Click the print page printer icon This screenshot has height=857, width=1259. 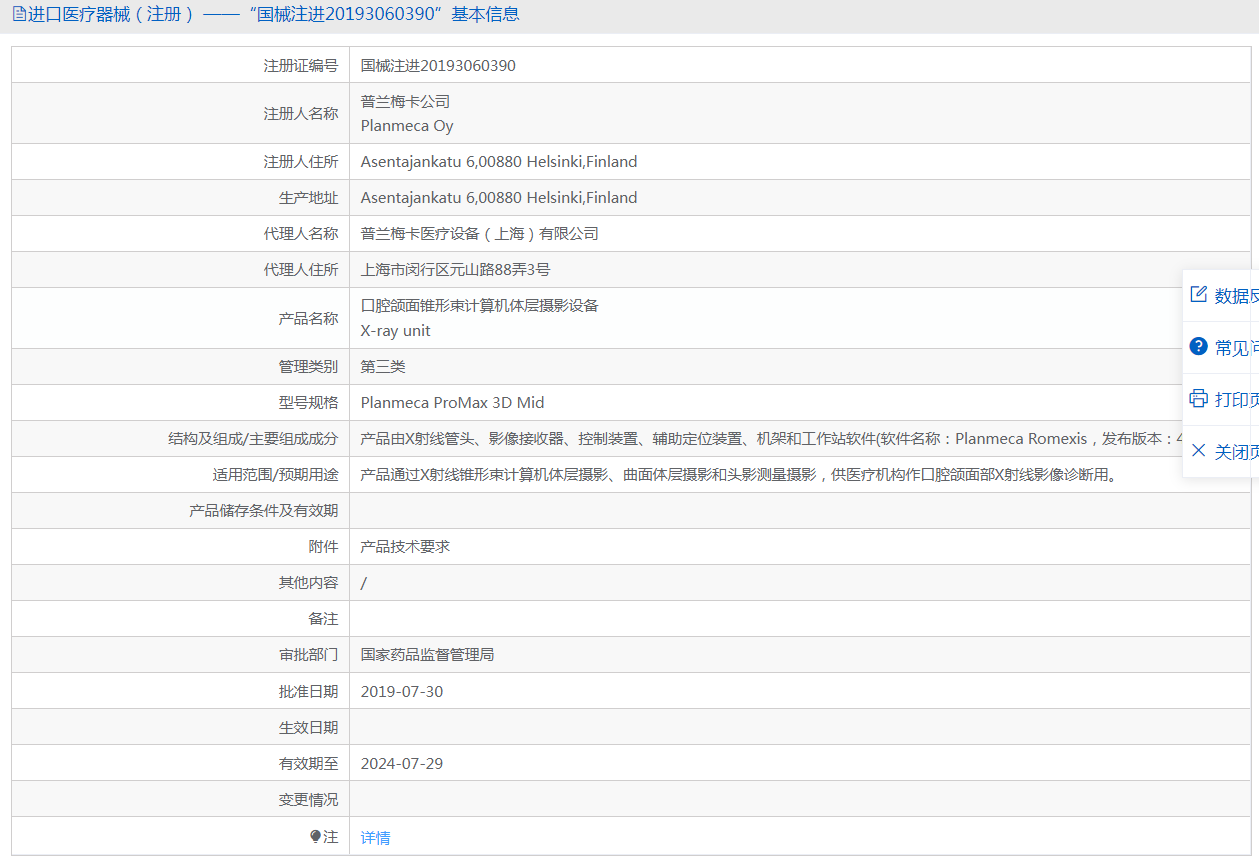(x=1198, y=398)
